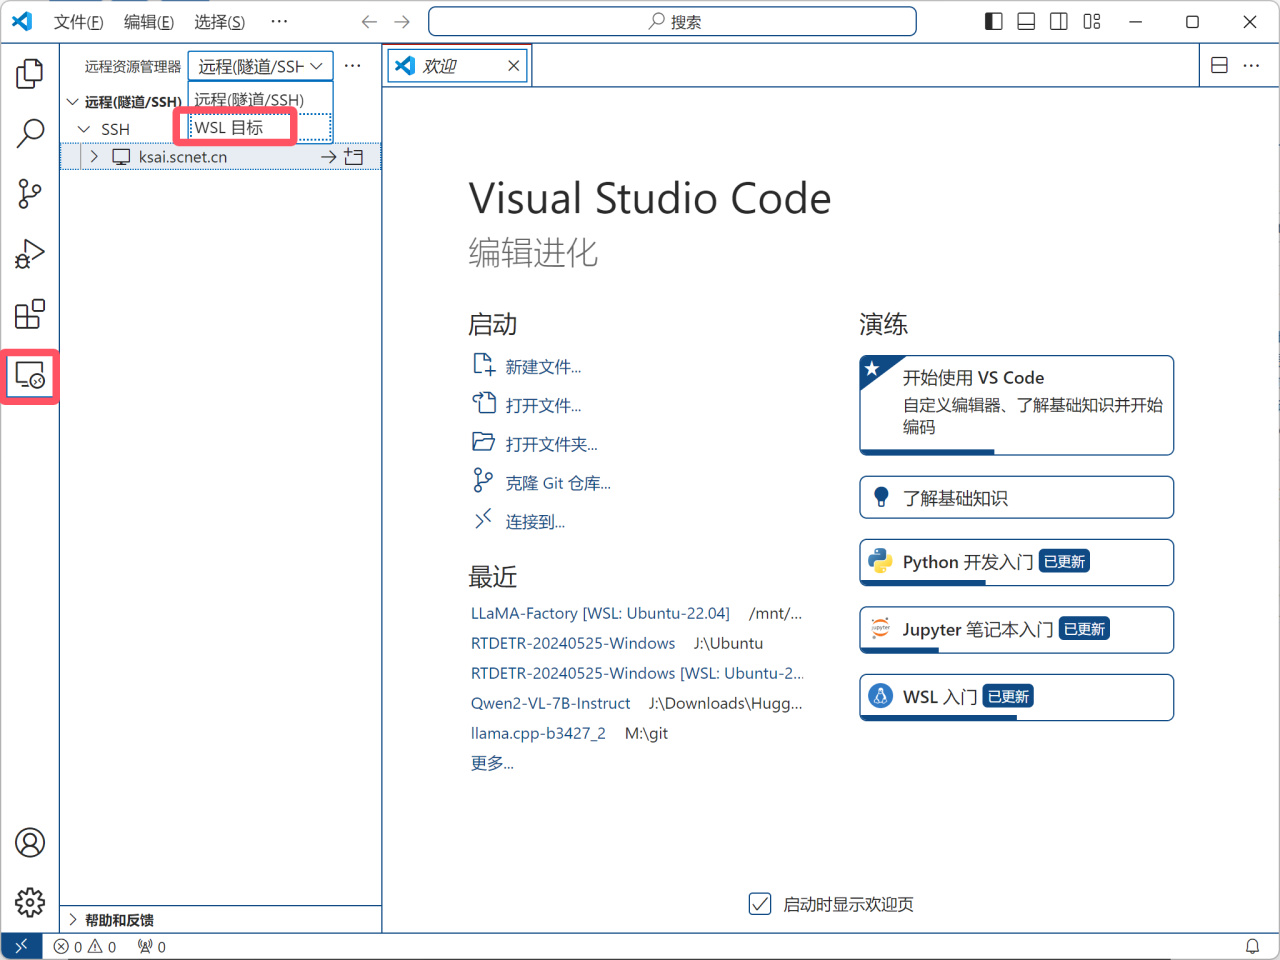Open forwarded ports indicator in status bar
This screenshot has width=1280, height=960.
(152, 946)
